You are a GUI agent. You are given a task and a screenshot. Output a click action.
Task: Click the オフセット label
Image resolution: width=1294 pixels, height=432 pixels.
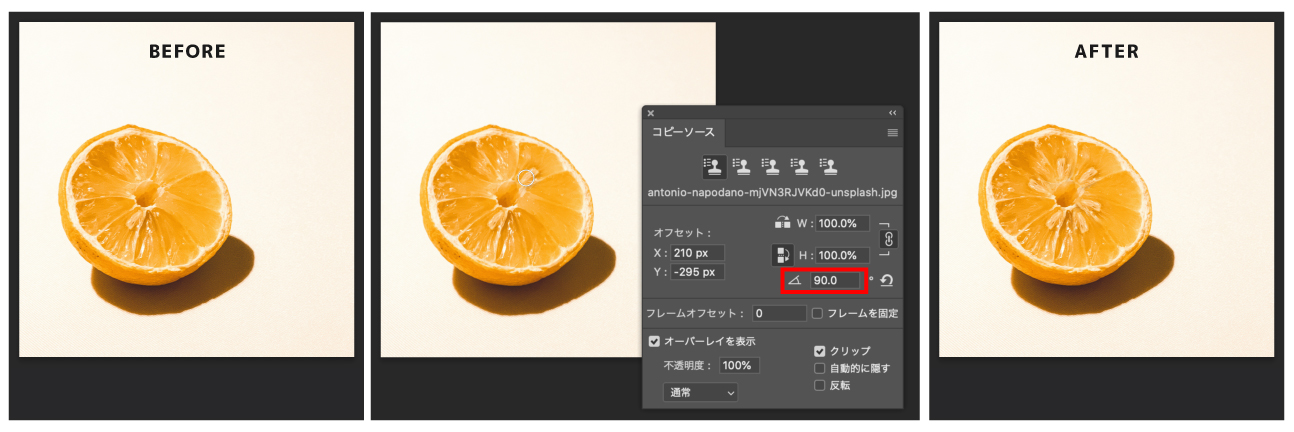tap(683, 232)
